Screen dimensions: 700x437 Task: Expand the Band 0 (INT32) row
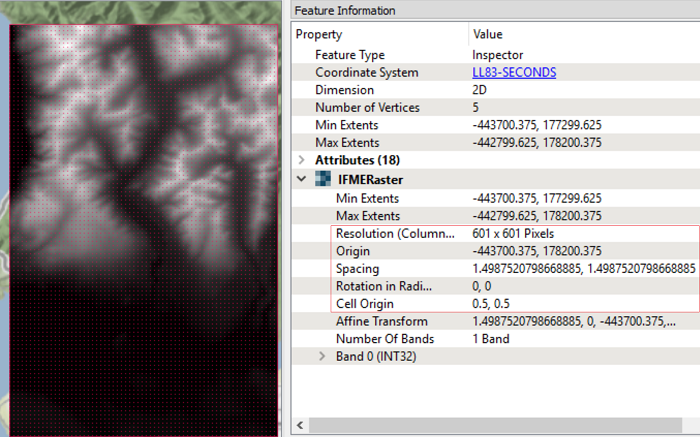(322, 356)
